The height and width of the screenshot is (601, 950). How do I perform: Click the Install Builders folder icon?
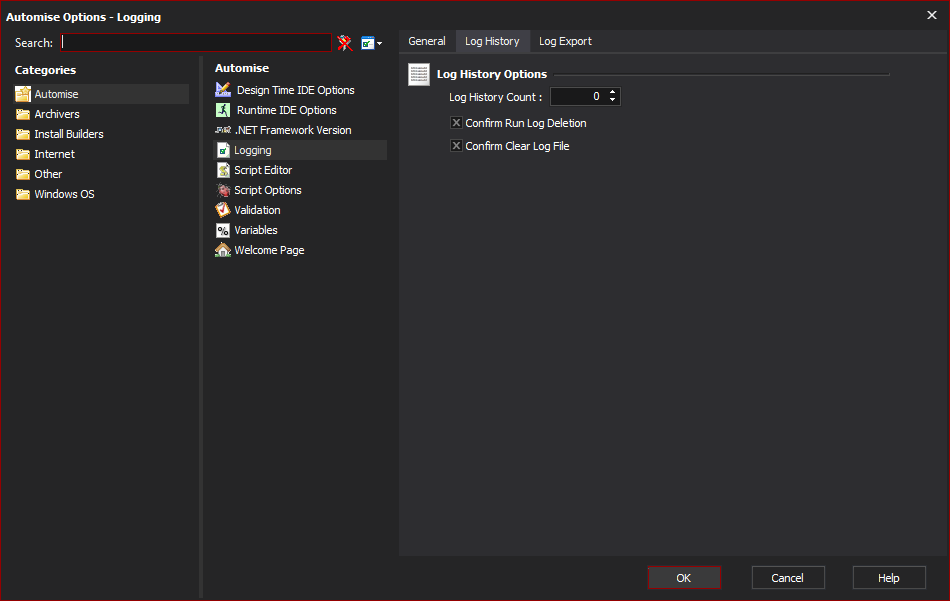click(x=23, y=134)
